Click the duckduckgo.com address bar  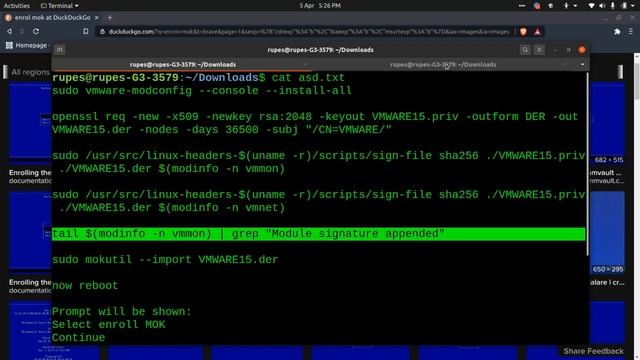[x=308, y=31]
